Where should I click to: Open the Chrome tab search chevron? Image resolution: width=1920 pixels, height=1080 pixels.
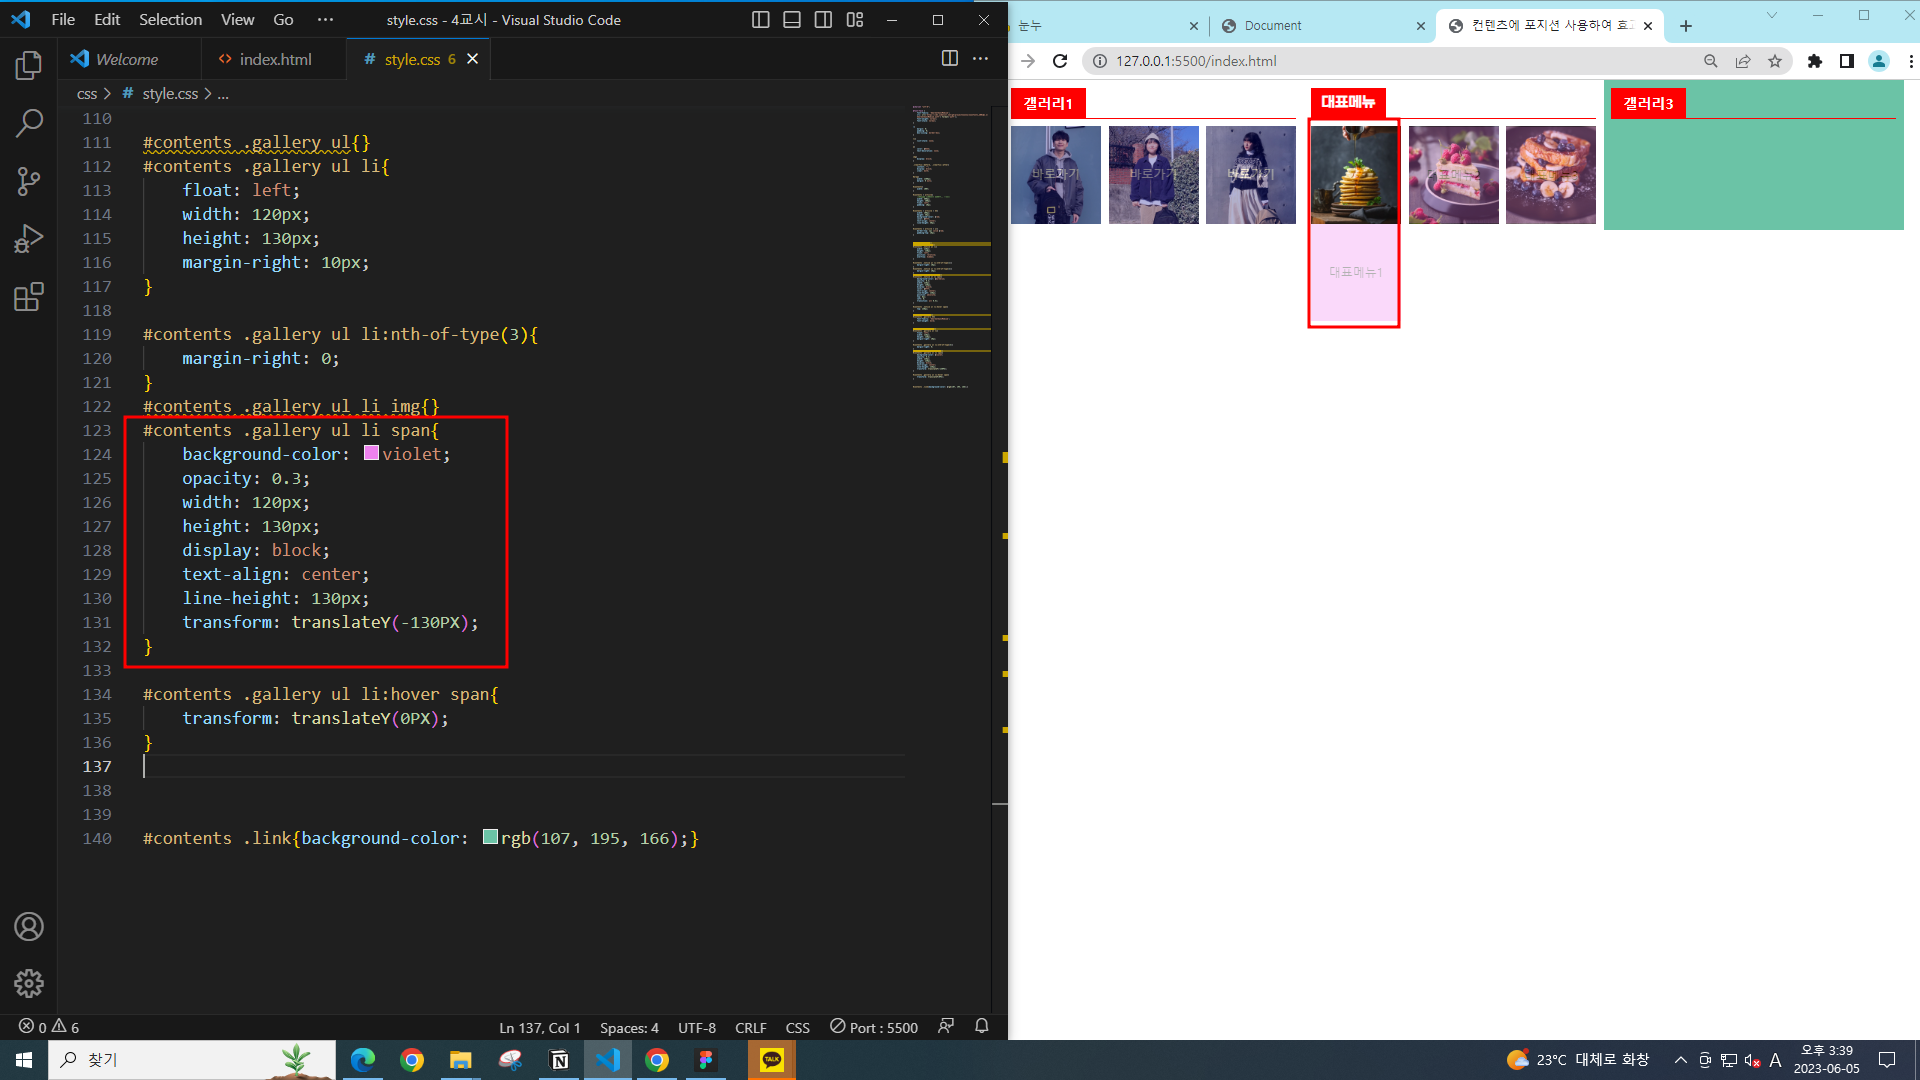[1772, 16]
